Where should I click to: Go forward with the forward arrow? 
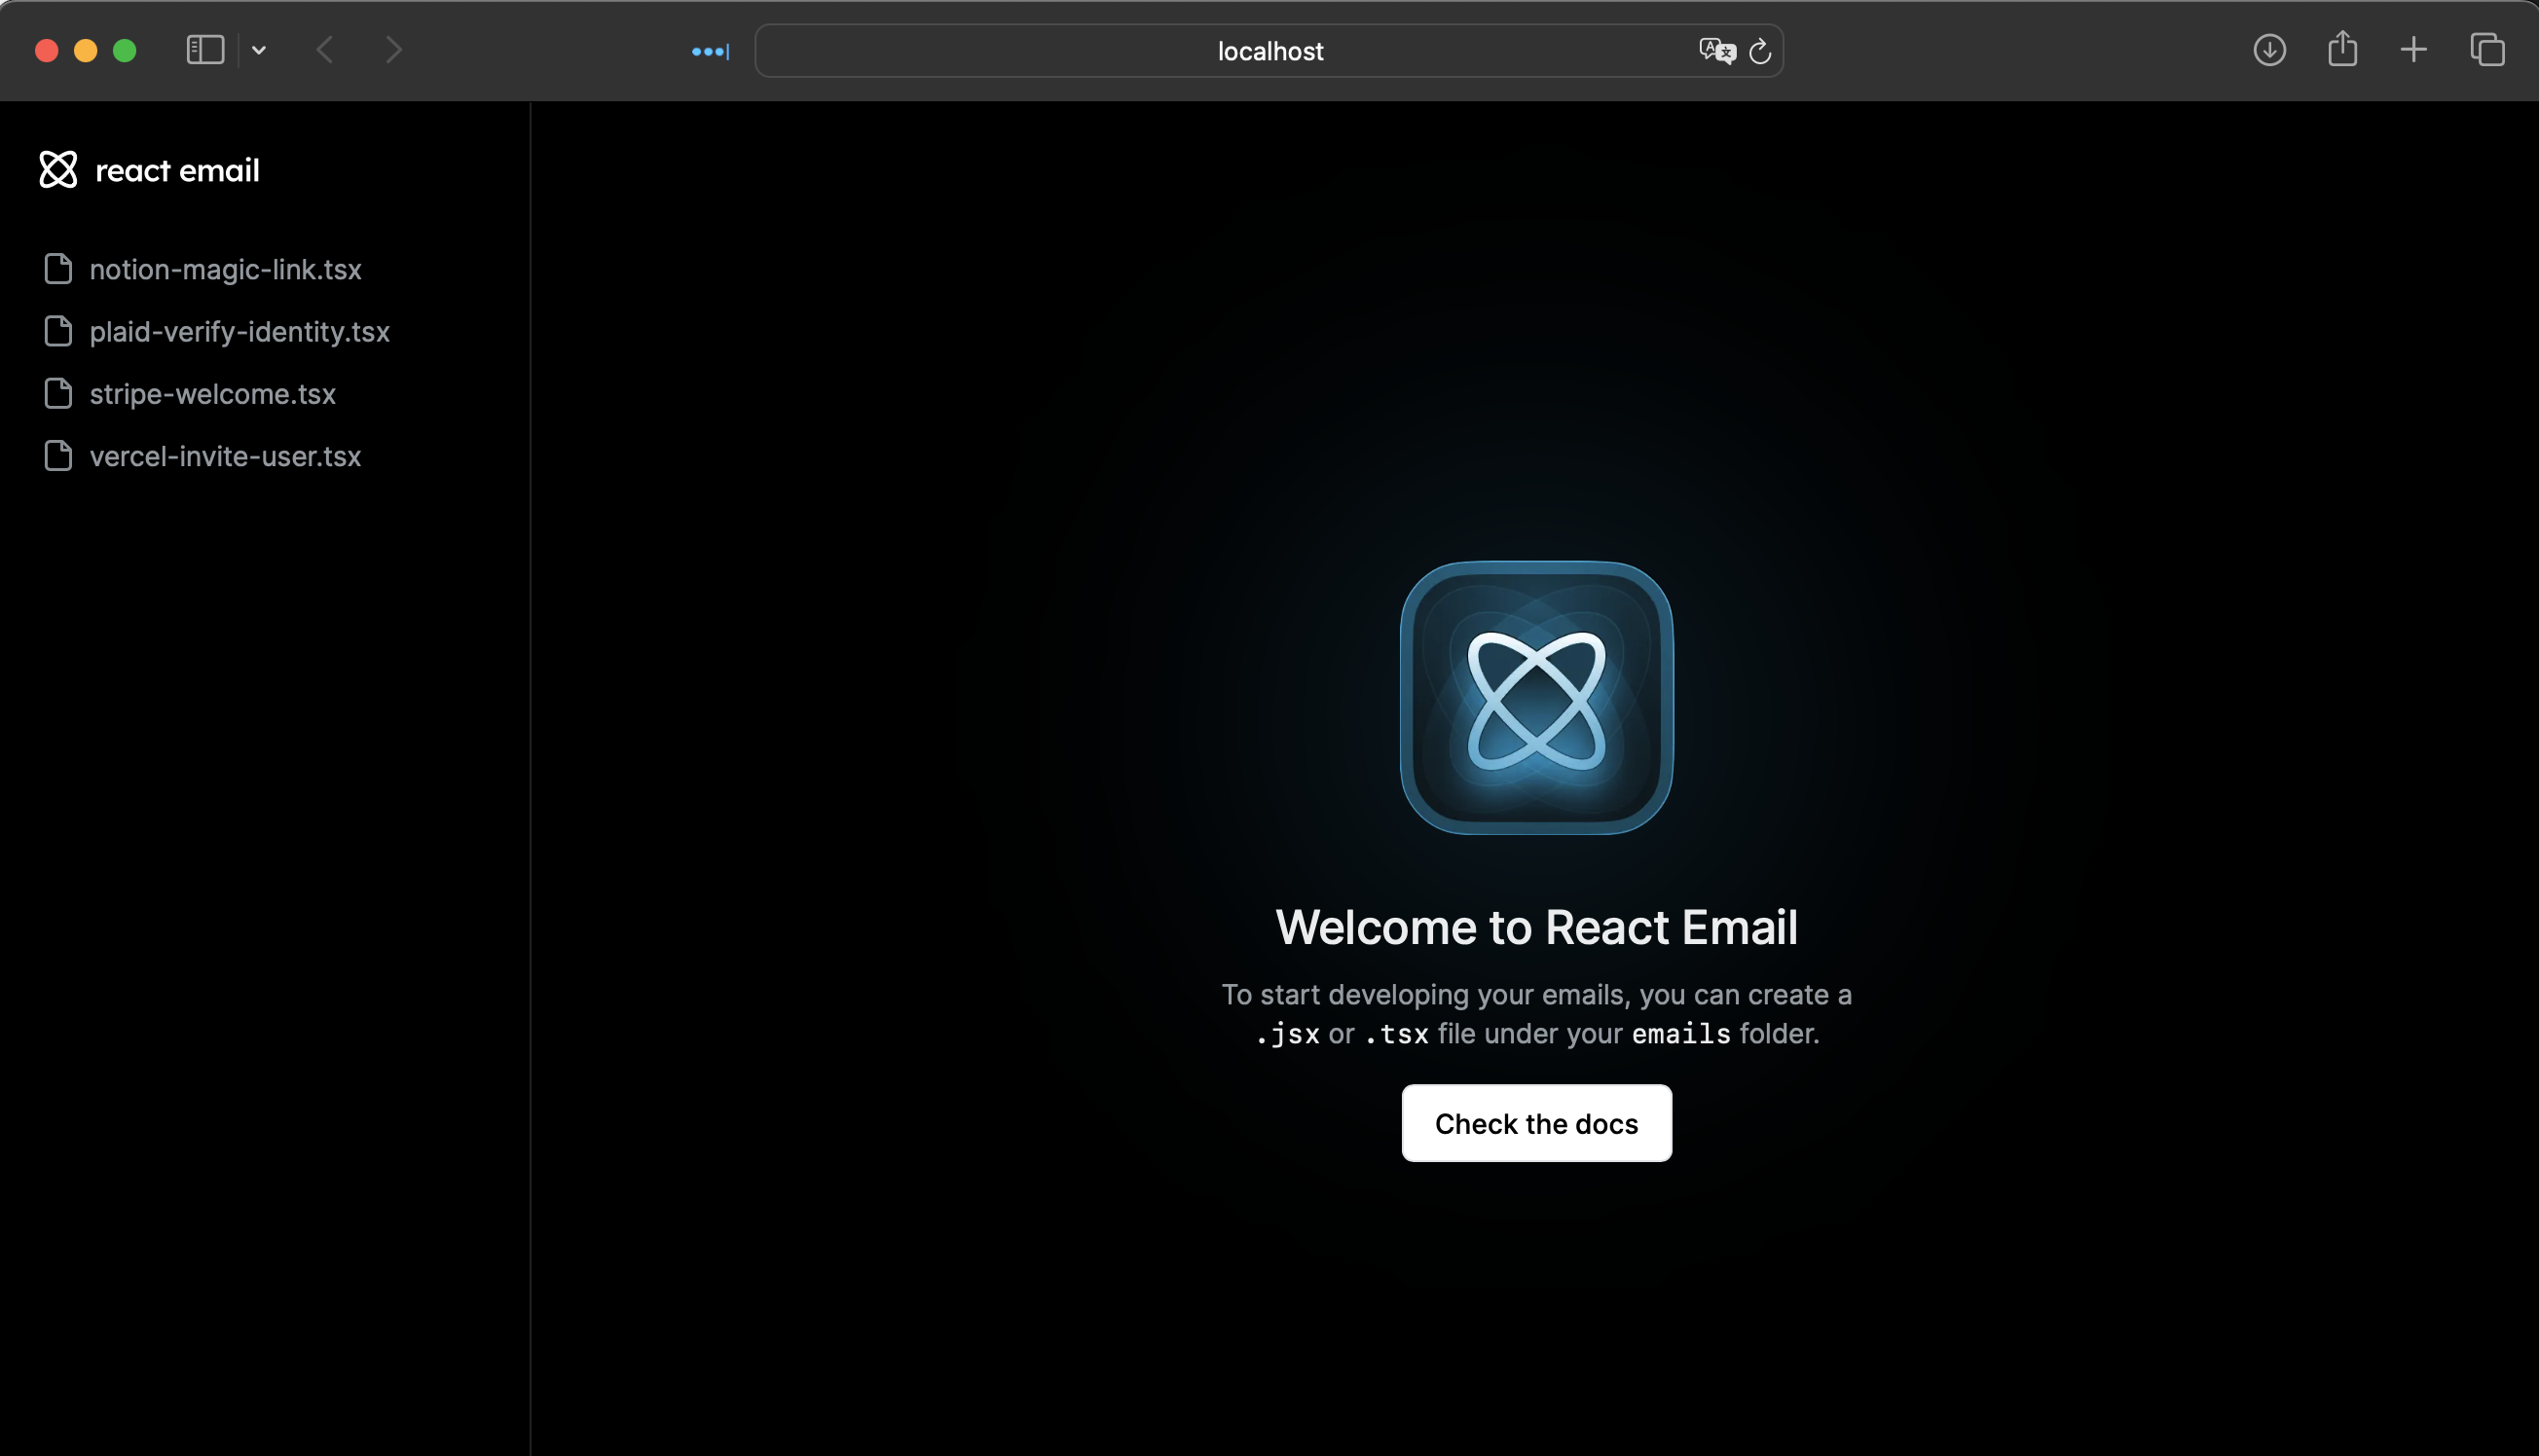pos(394,50)
